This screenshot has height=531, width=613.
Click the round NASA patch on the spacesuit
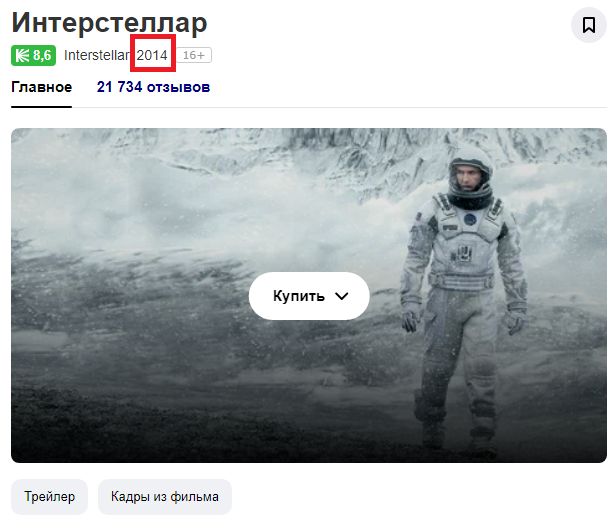pyautogui.click(x=470, y=220)
